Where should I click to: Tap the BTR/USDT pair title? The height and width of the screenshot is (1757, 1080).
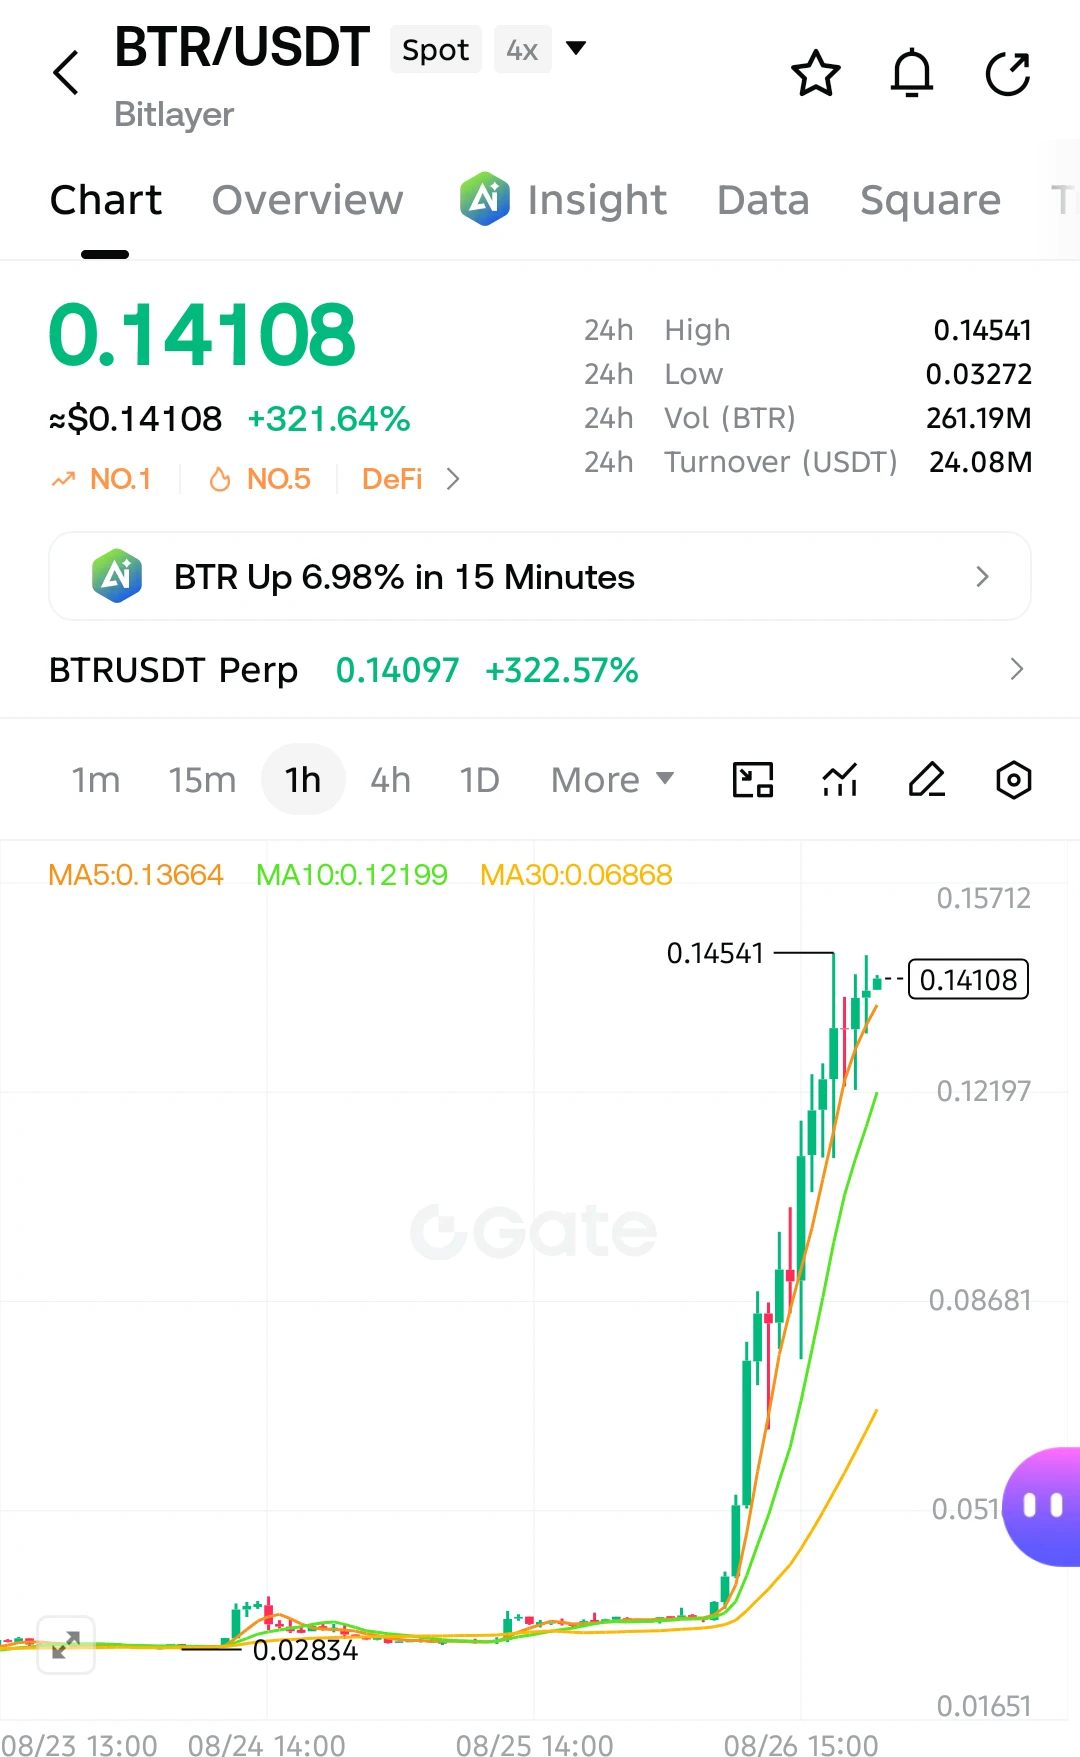click(242, 47)
